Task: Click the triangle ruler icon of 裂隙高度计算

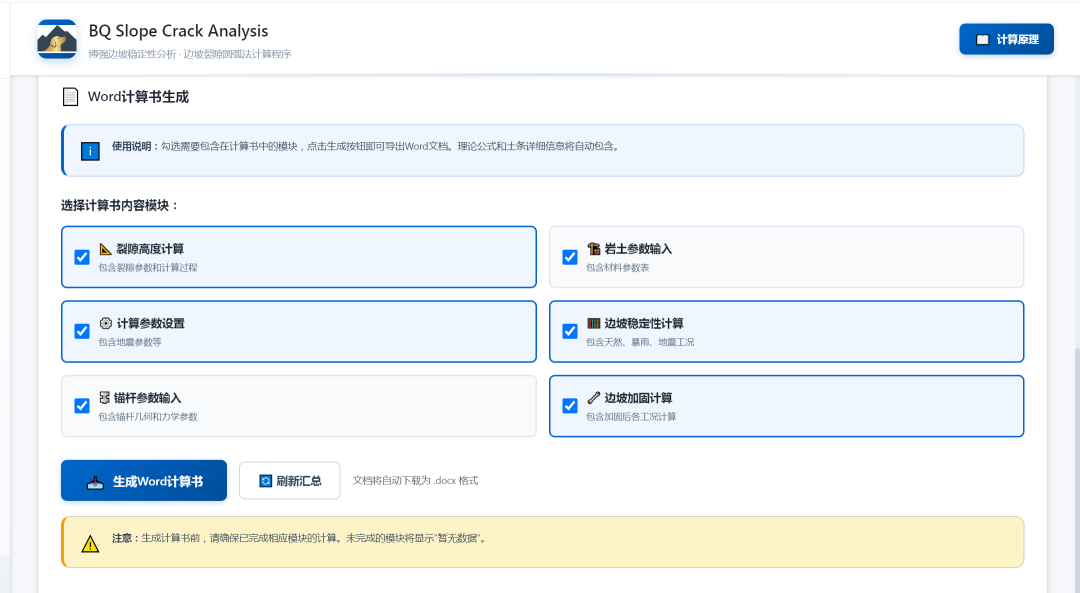Action: [105, 249]
